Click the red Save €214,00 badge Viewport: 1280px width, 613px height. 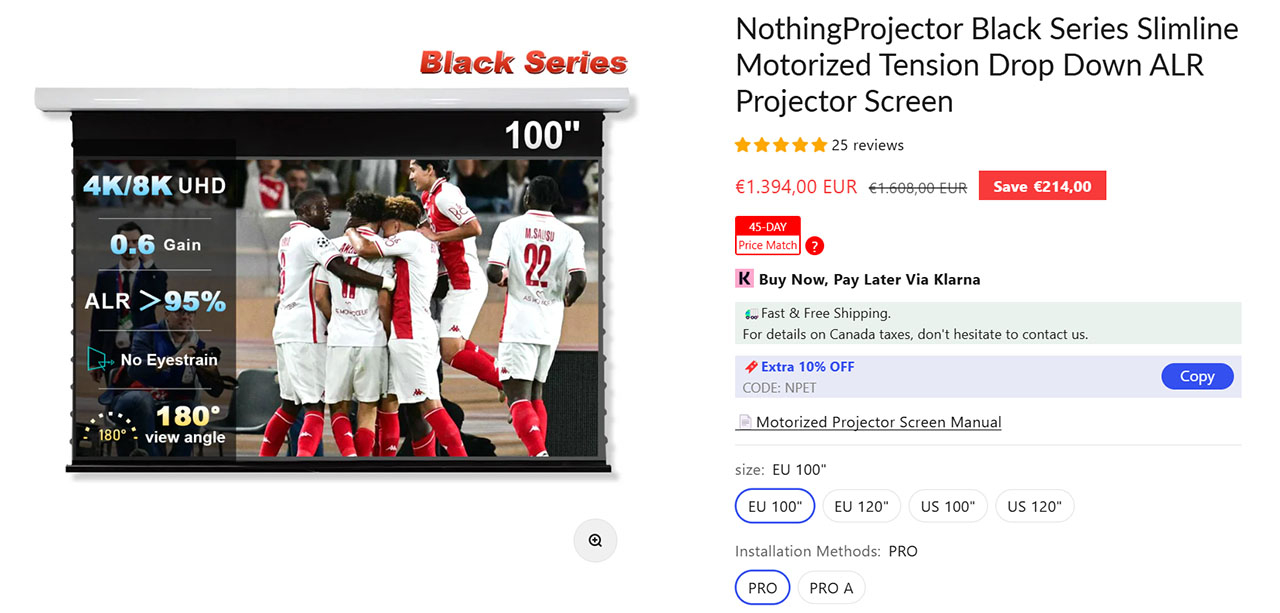click(x=1042, y=186)
